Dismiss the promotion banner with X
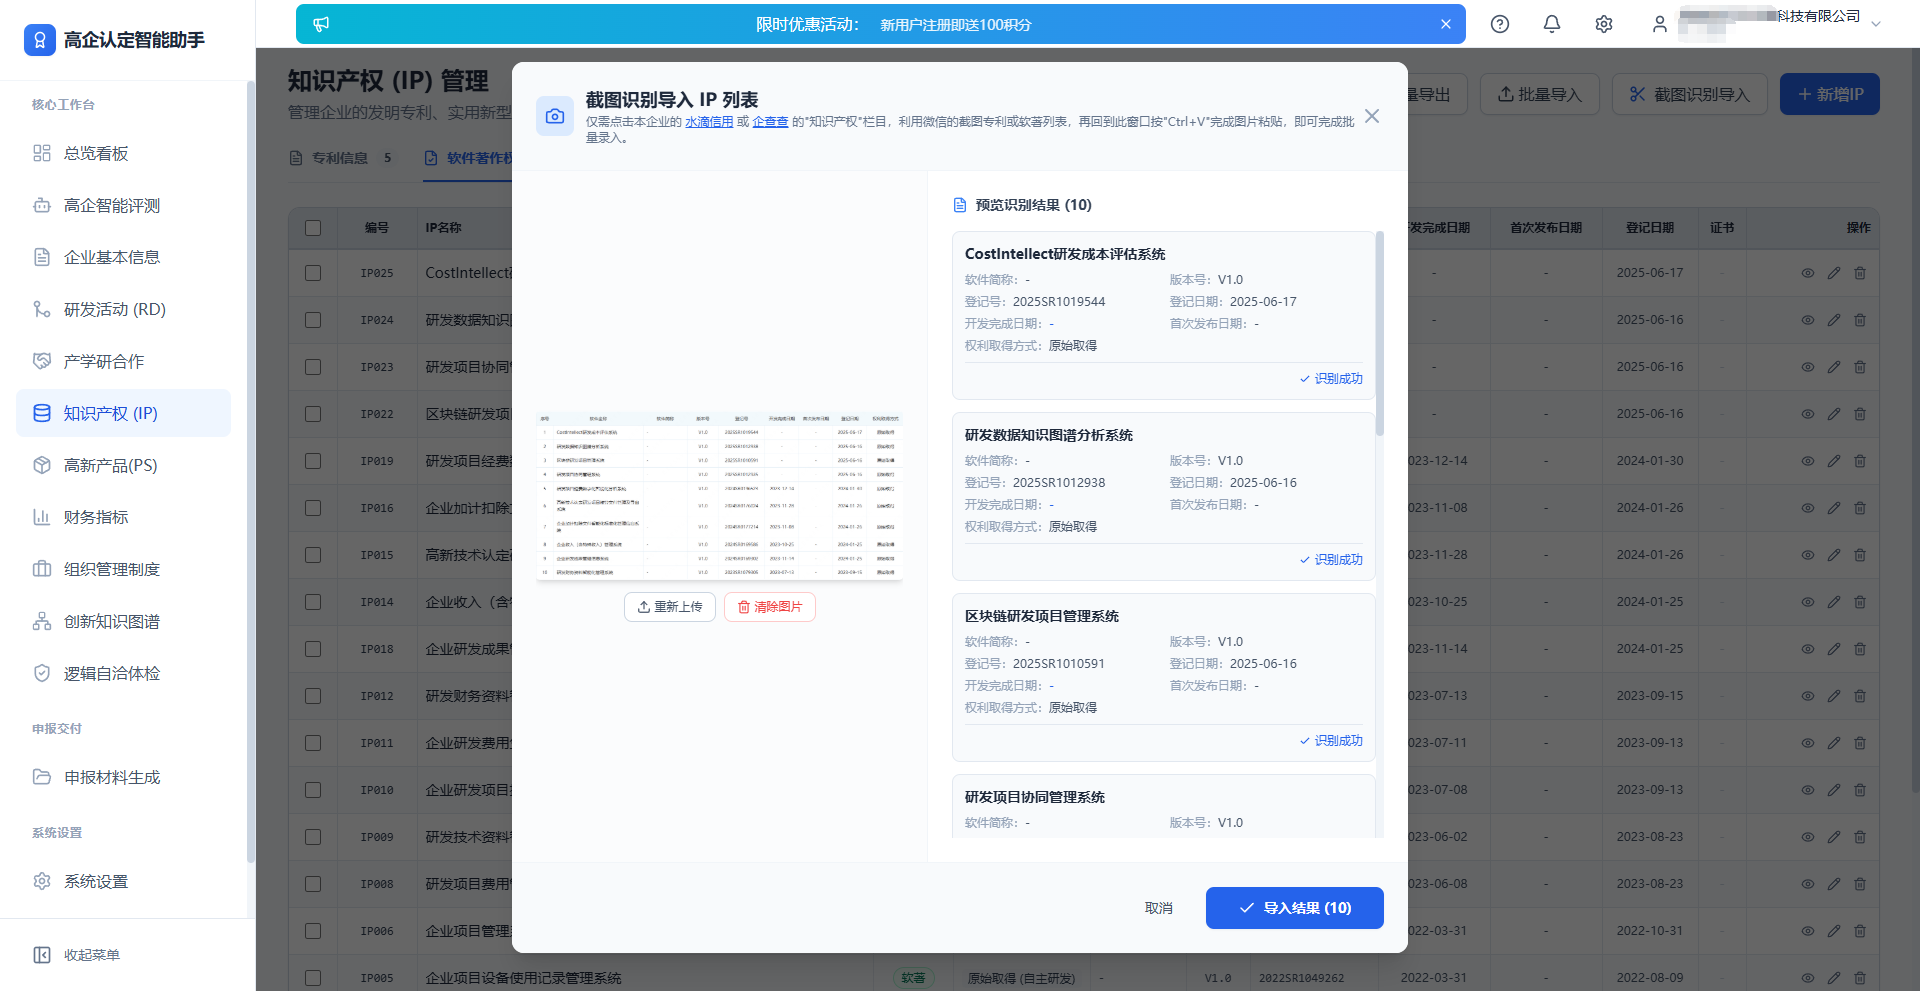Image resolution: width=1920 pixels, height=991 pixels. pos(1446,24)
